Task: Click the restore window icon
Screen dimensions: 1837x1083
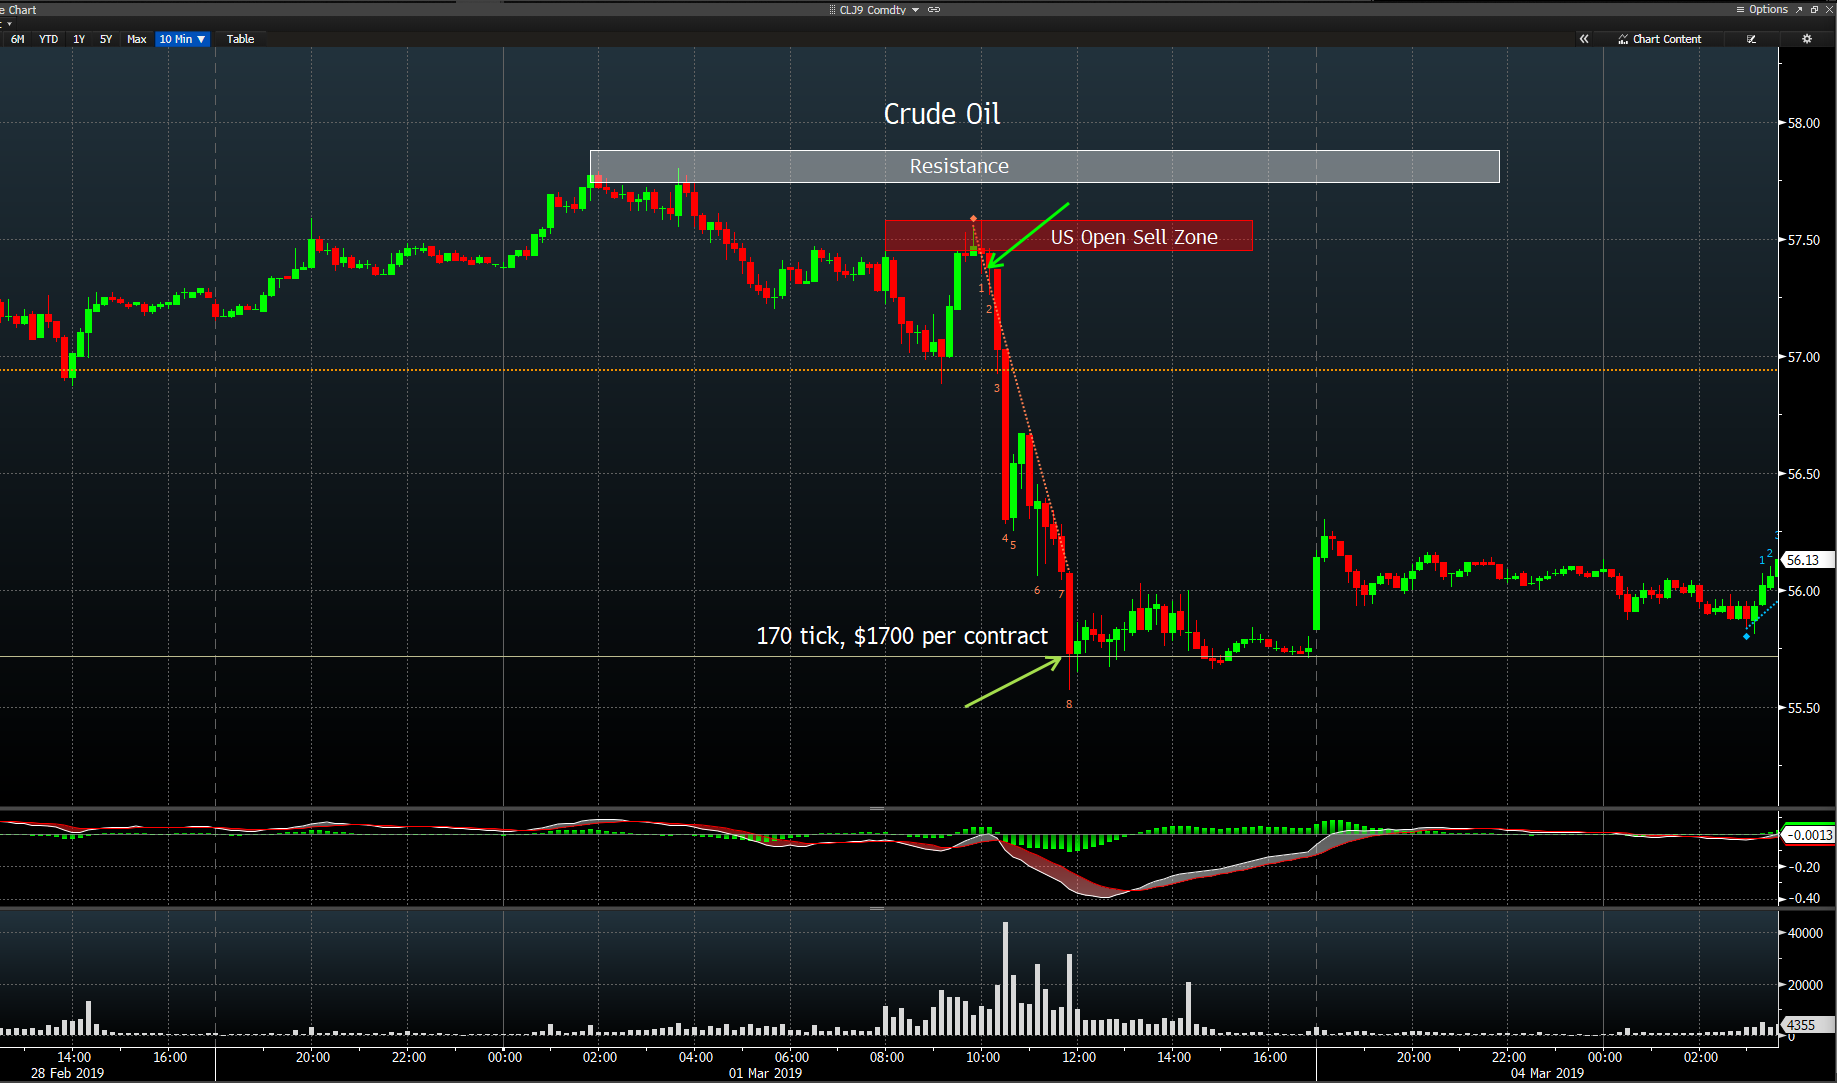Action: [x=1814, y=9]
